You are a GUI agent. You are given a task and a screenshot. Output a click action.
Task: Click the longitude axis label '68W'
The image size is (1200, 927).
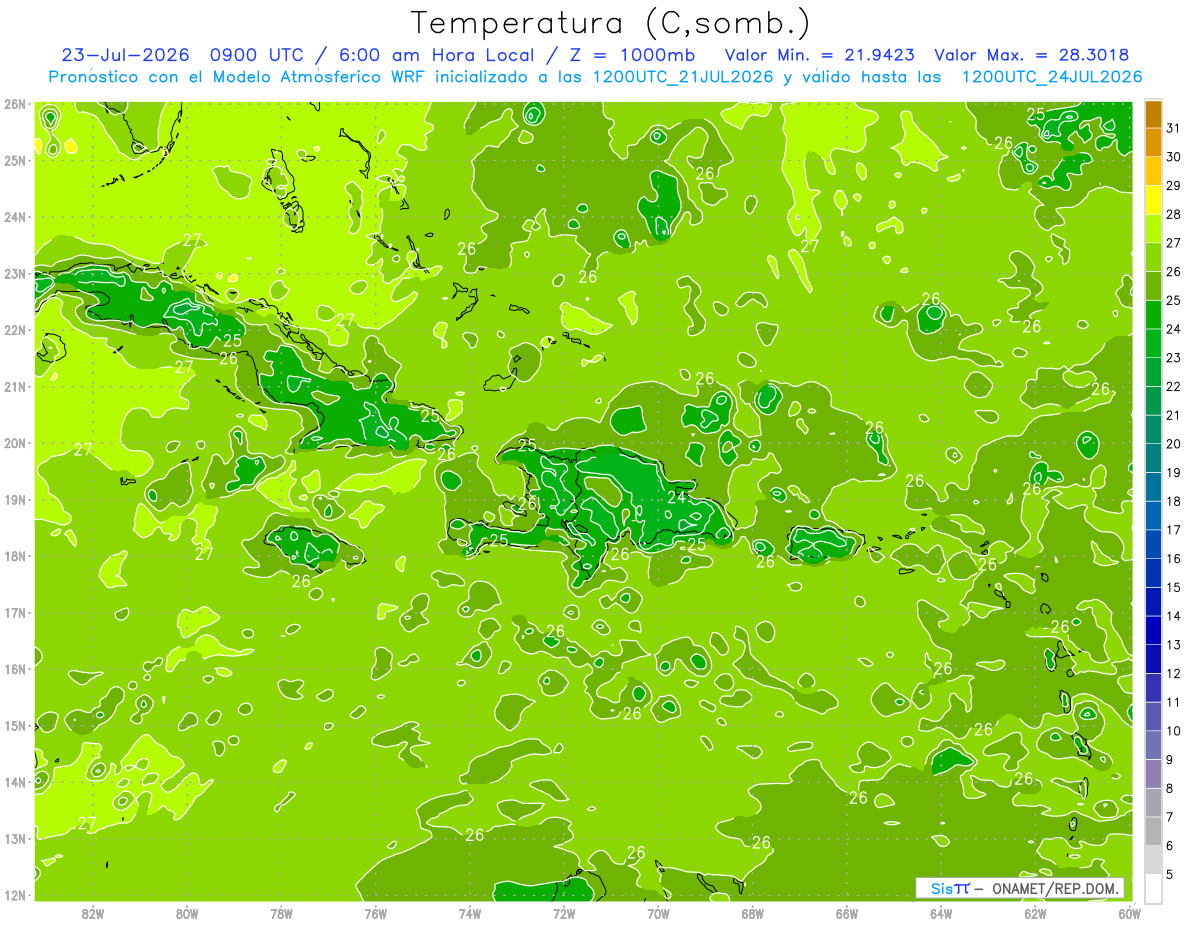[x=753, y=913]
